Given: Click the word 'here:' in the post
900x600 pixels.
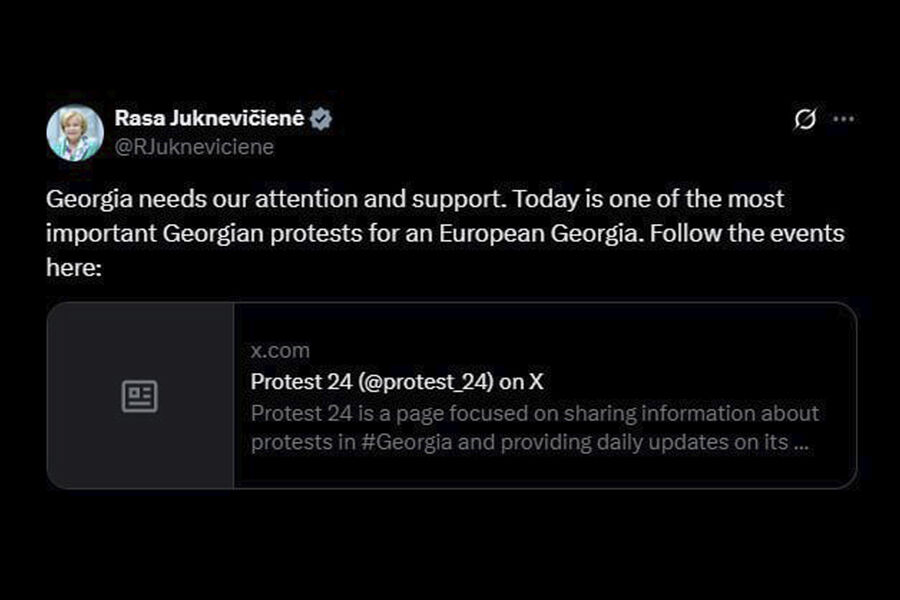Looking at the screenshot, I should (x=75, y=269).
